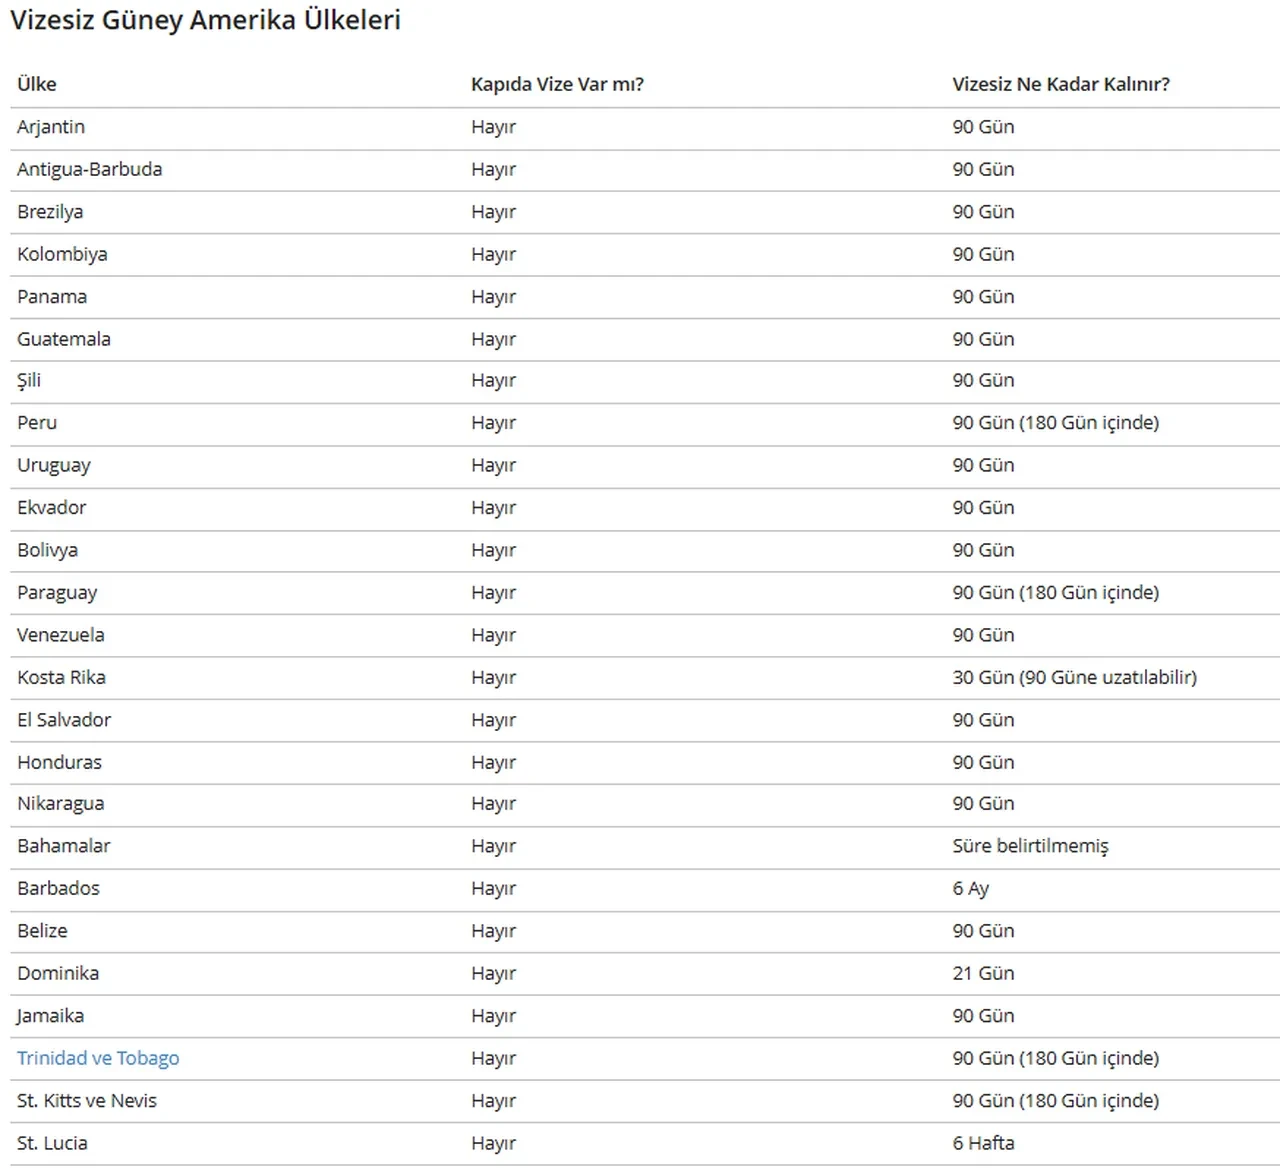Click the Hayır cell in Şili row
The image size is (1280, 1176).
(x=493, y=381)
